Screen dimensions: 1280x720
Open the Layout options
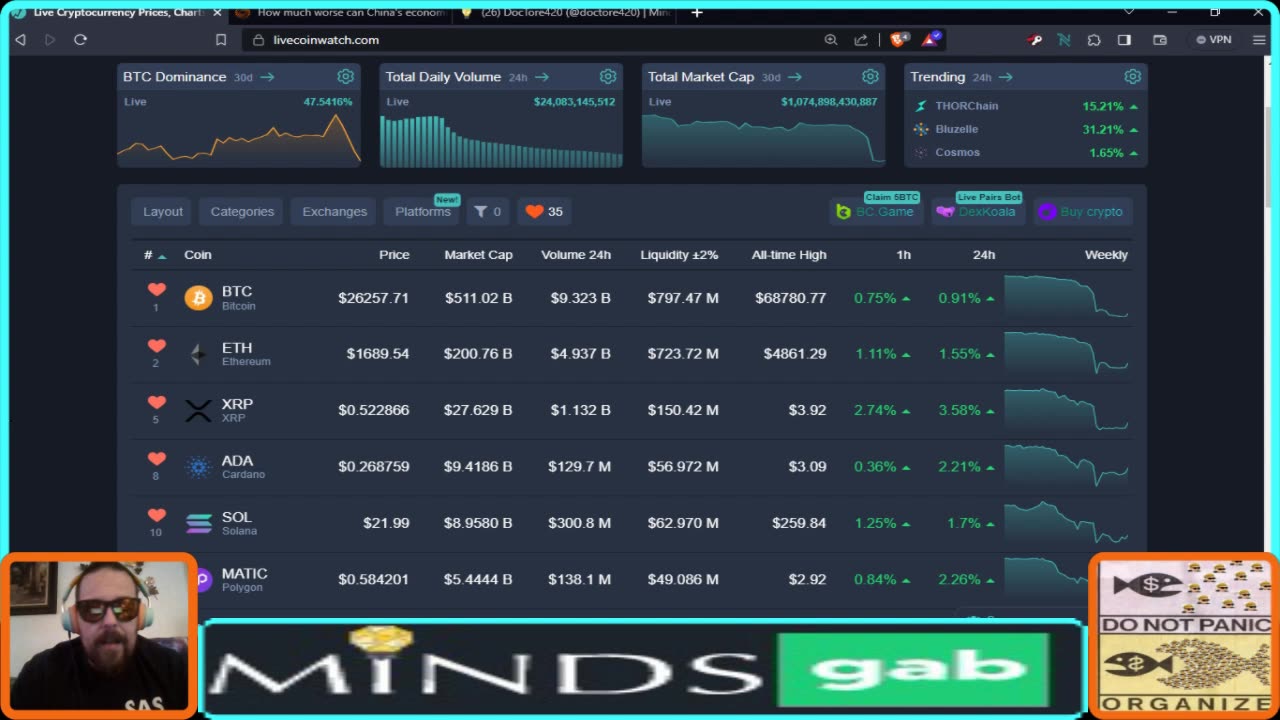point(163,211)
